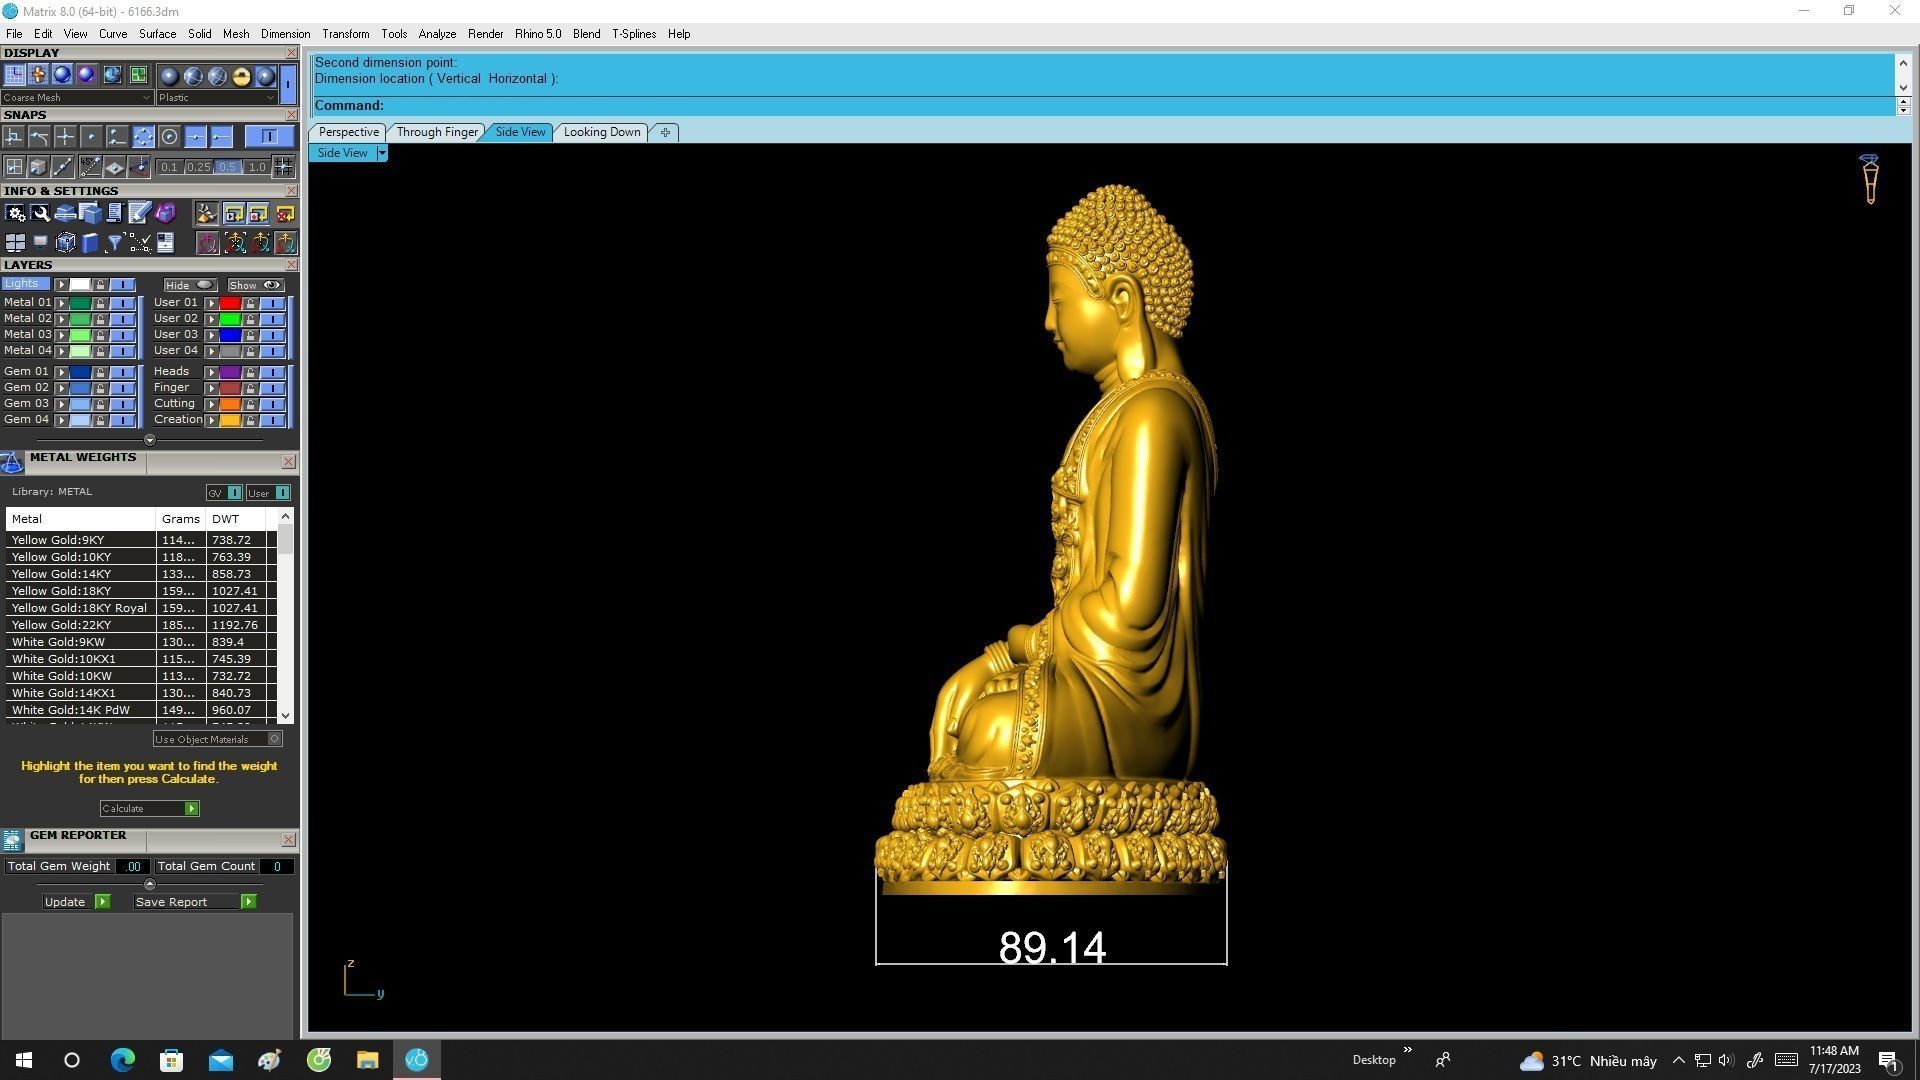Screen dimensions: 1920x1080
Task: Click the notepad with pencil icon
Action: pos(139,213)
